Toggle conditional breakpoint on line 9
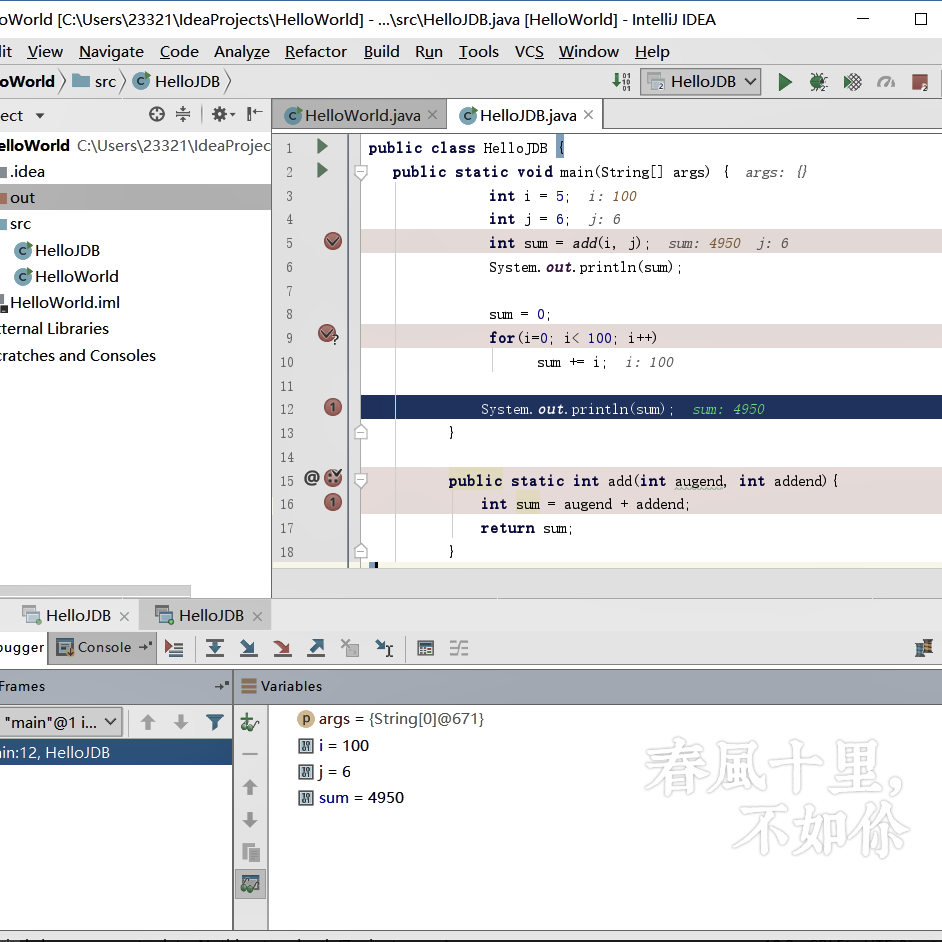The height and width of the screenshot is (942, 942). point(328,334)
